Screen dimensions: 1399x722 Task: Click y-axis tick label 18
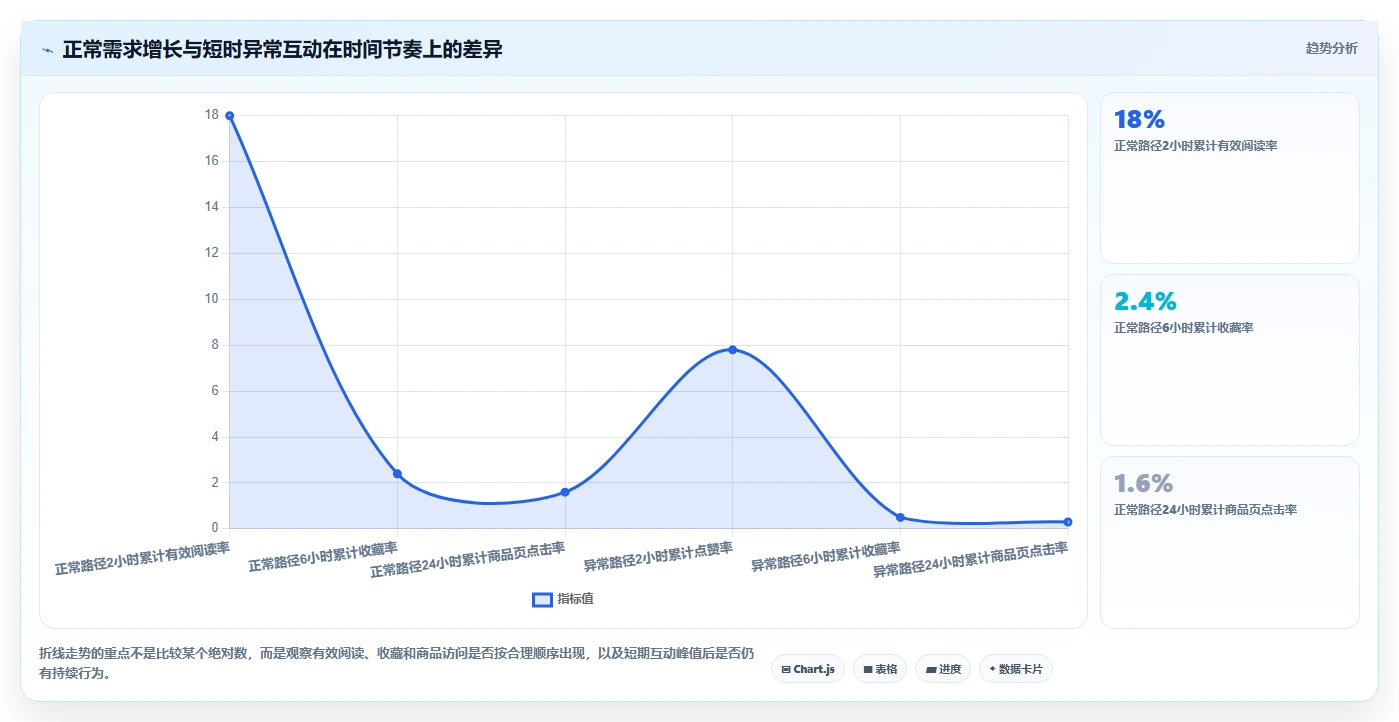[211, 115]
